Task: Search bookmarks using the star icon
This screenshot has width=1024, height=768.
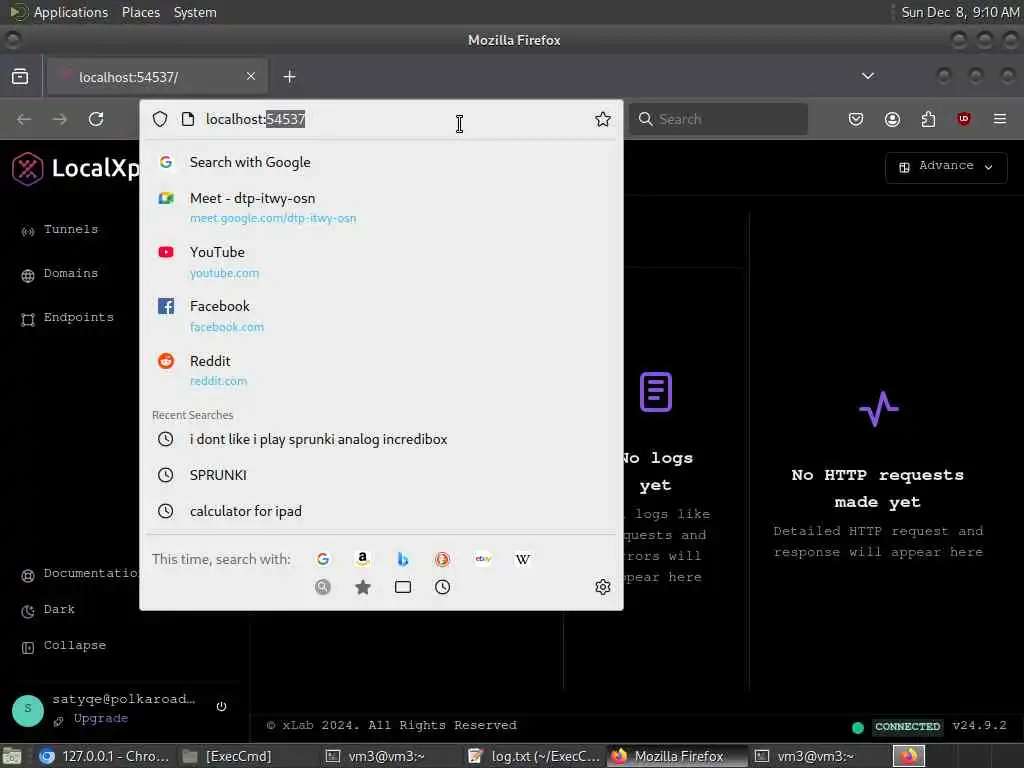Action: tap(362, 587)
